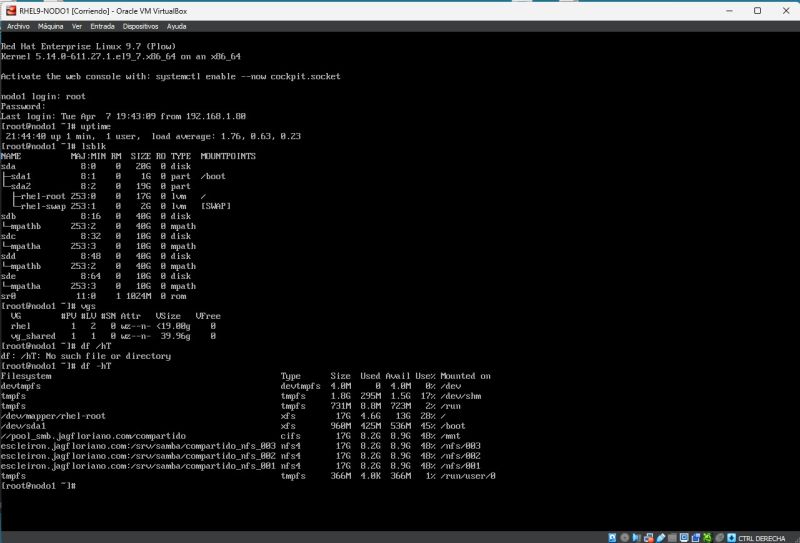Click the CTRL DERECHA host key label
800x543 pixels.
click(x=762, y=538)
